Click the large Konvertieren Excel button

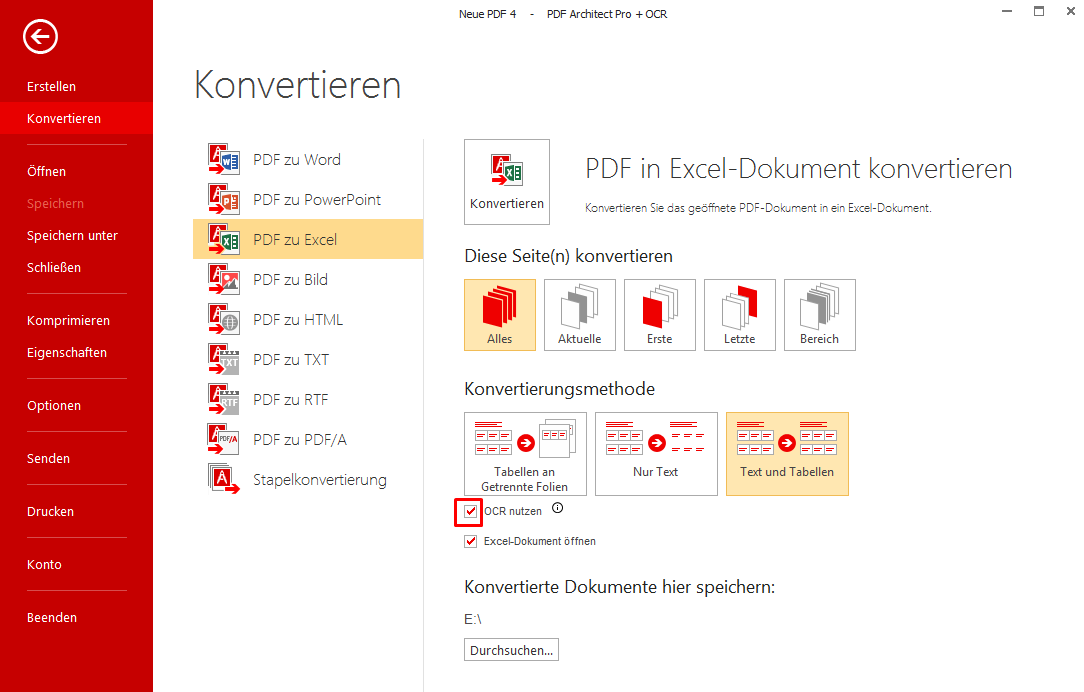tap(507, 182)
